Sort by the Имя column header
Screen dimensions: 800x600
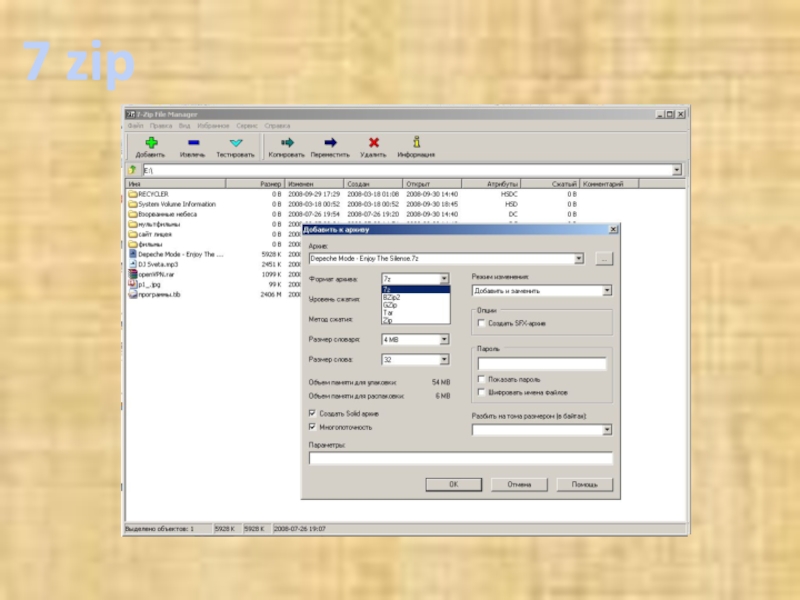pos(176,184)
